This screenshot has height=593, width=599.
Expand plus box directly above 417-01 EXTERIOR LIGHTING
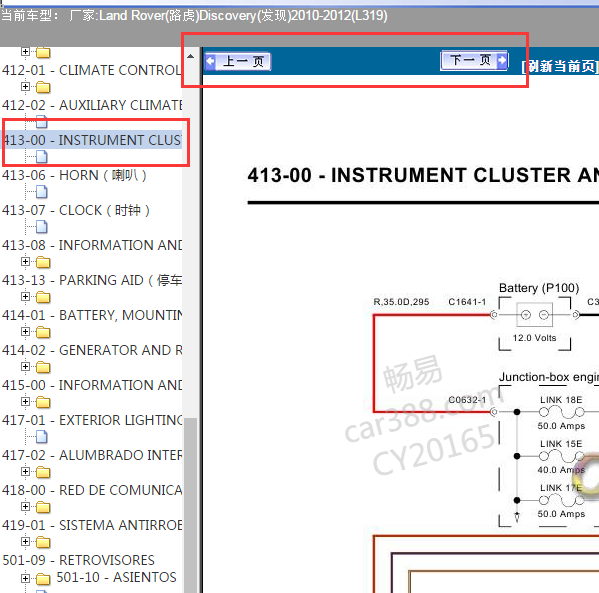25,402
